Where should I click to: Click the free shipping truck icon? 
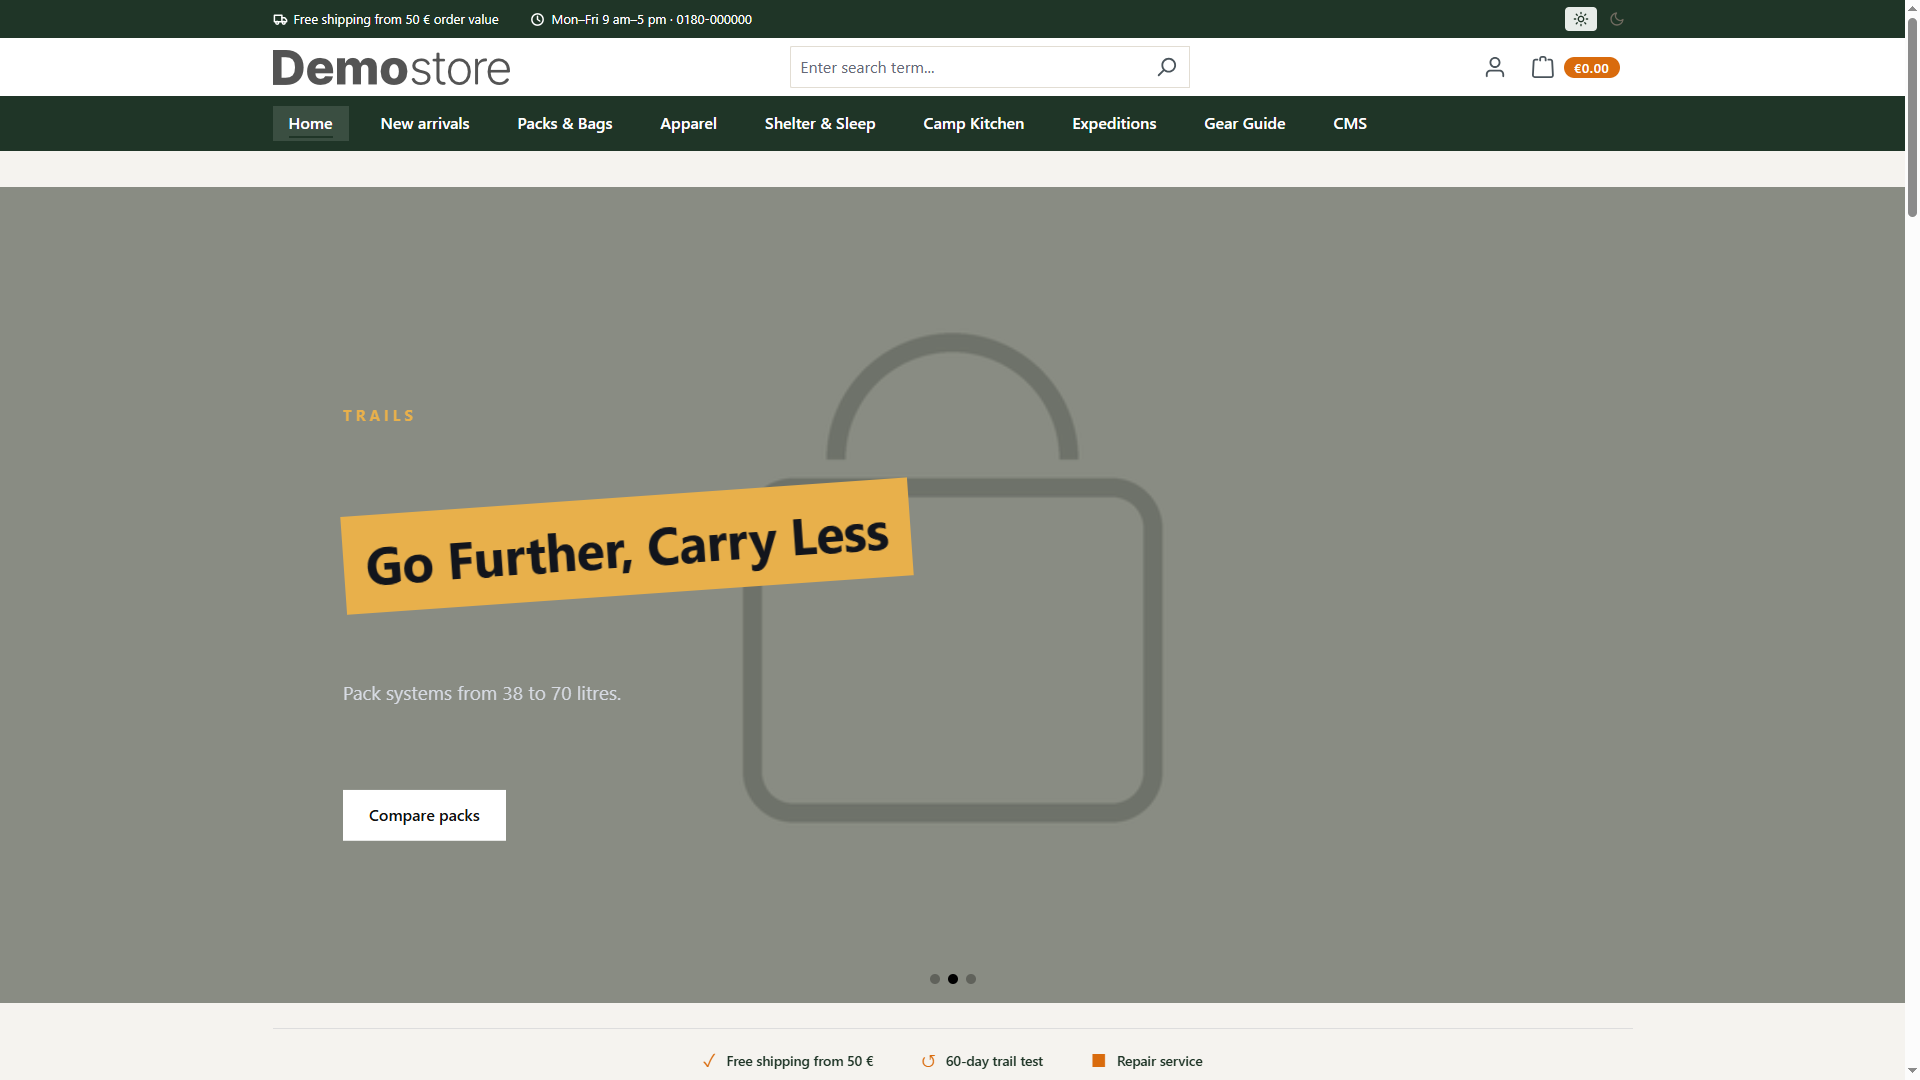(x=280, y=19)
